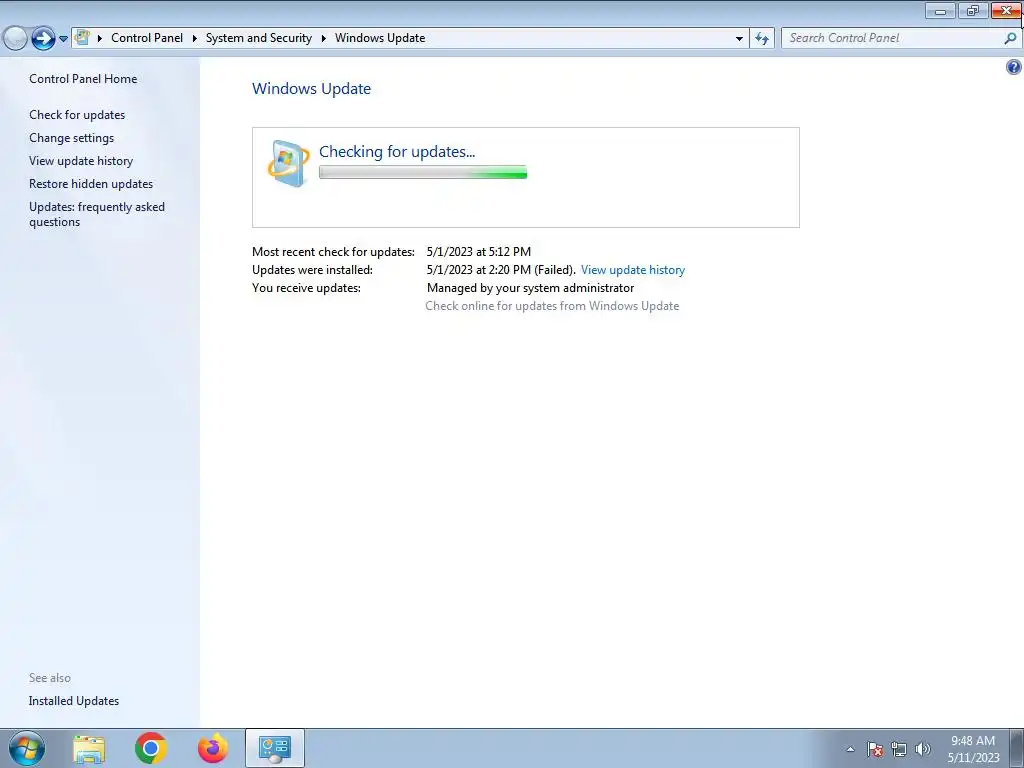Click the 5/1/2023 at 5:12 PM text

(479, 251)
